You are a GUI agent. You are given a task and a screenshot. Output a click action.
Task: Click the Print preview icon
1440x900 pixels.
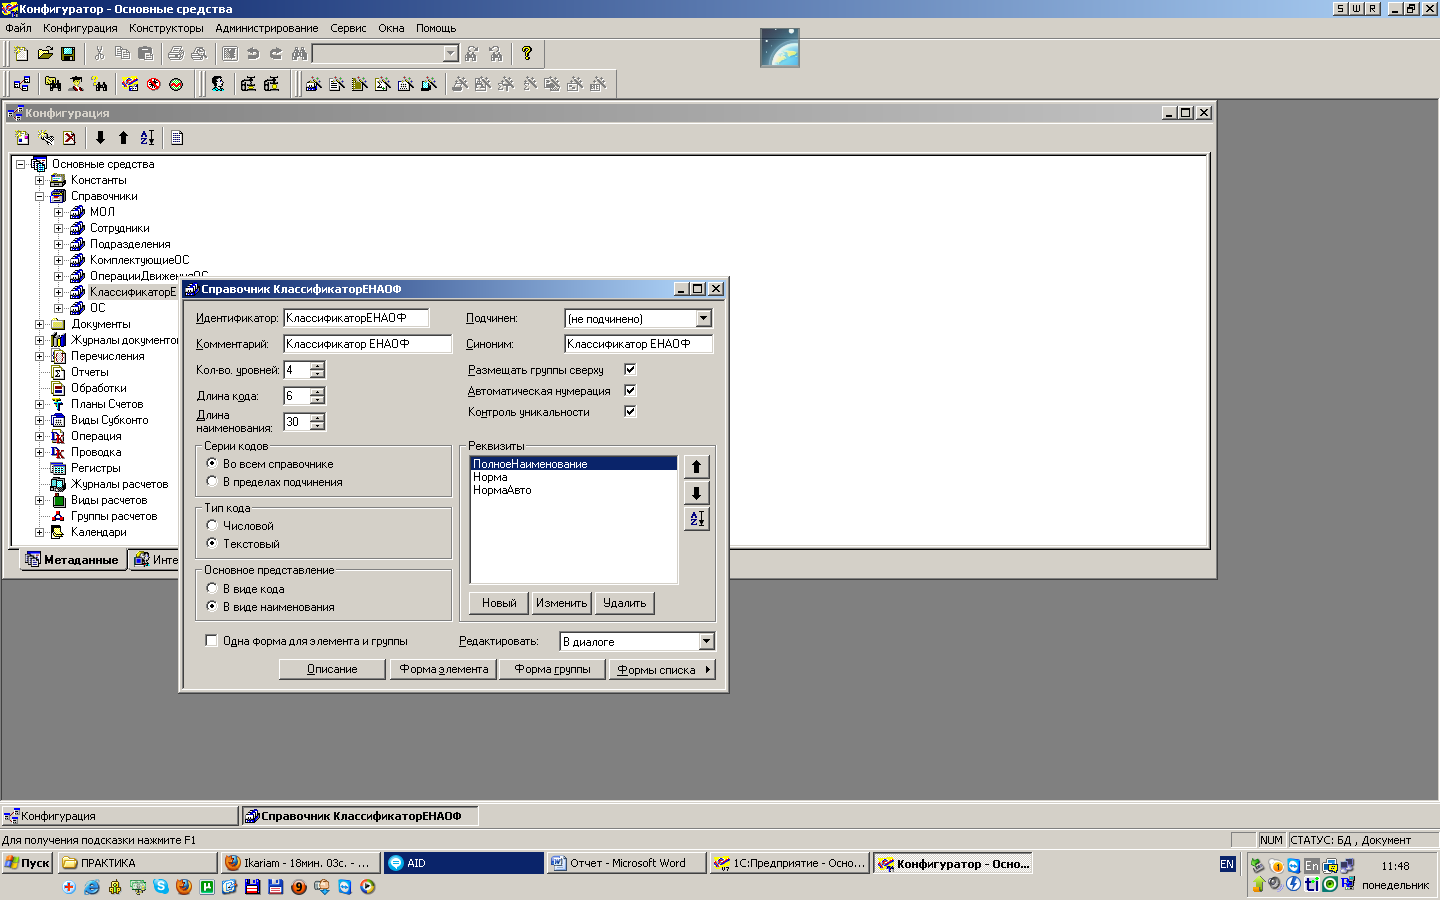click(x=199, y=53)
